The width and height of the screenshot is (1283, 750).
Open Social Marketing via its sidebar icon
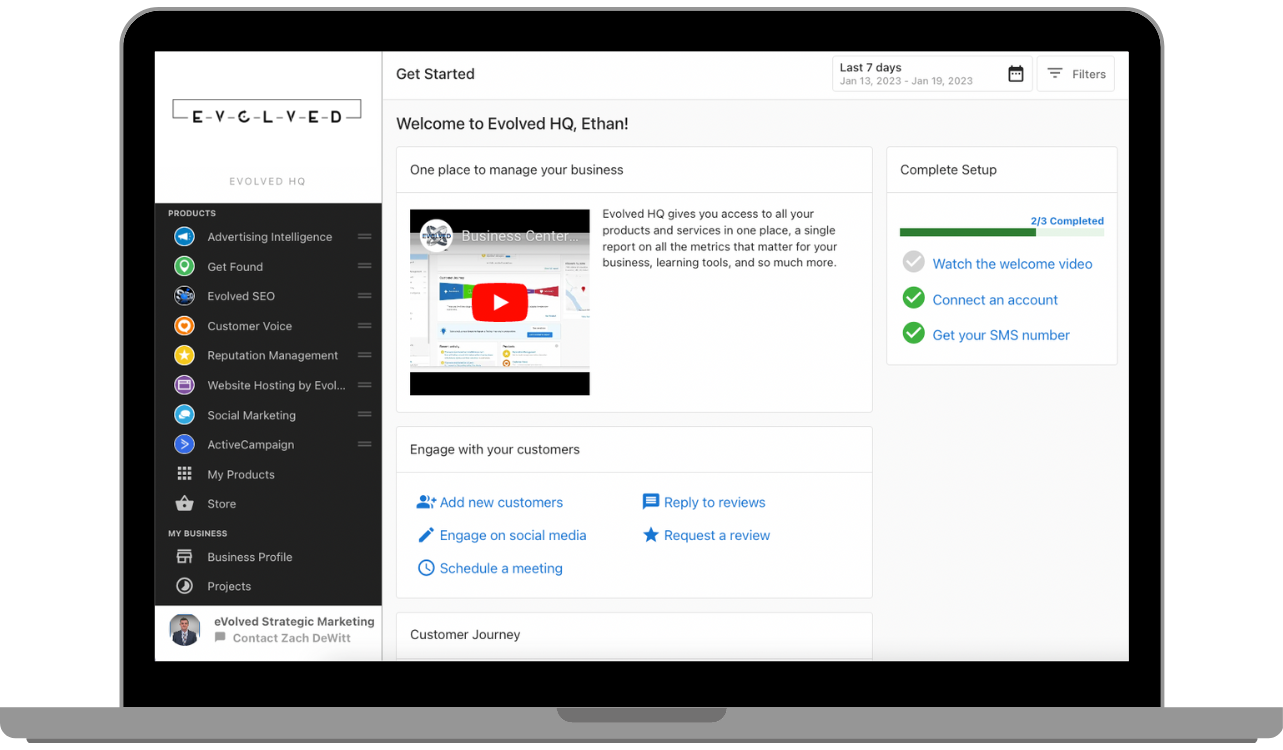coord(184,414)
